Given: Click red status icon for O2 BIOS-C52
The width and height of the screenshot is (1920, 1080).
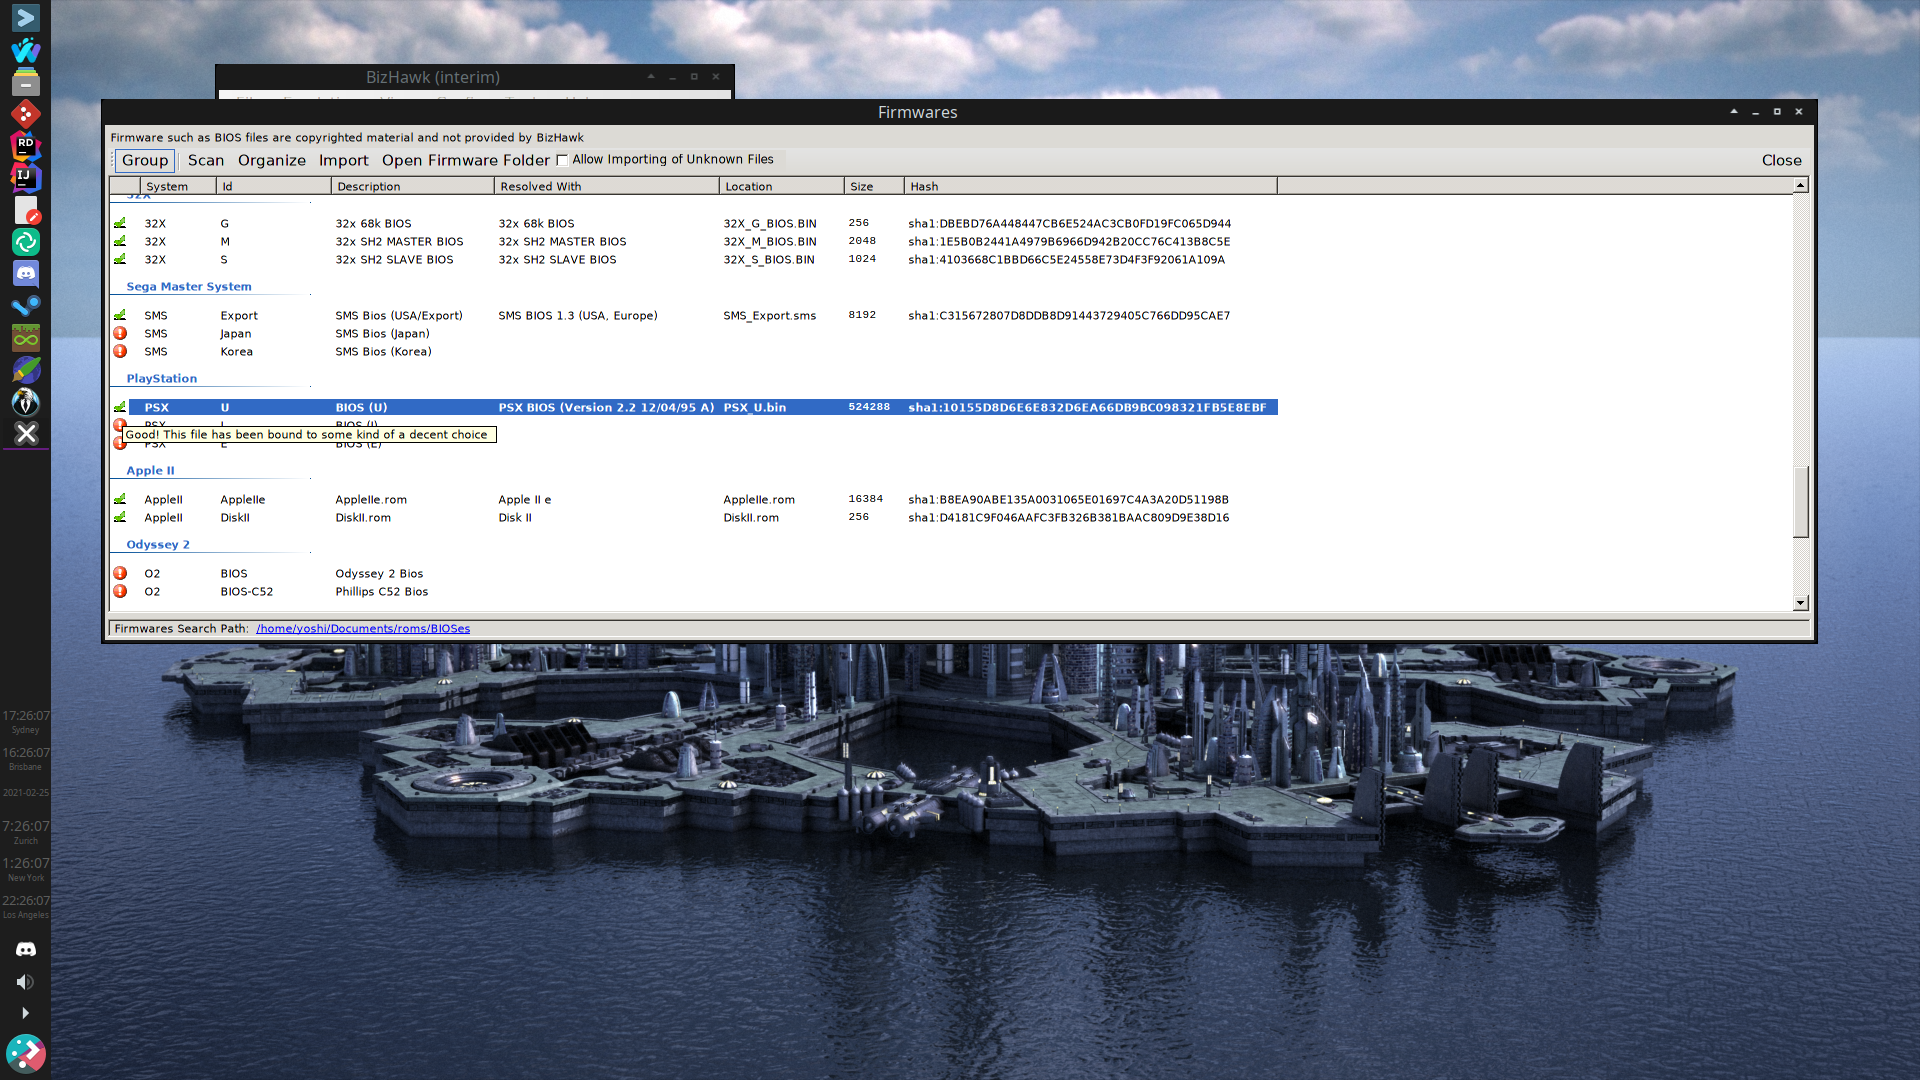Looking at the screenshot, I should pyautogui.click(x=120, y=591).
